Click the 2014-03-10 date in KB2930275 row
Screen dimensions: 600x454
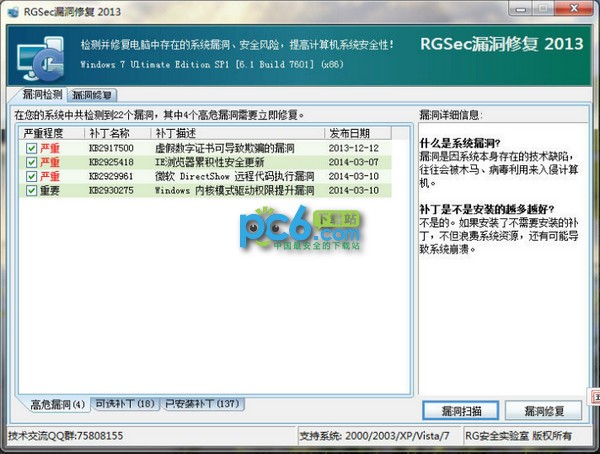coord(354,190)
